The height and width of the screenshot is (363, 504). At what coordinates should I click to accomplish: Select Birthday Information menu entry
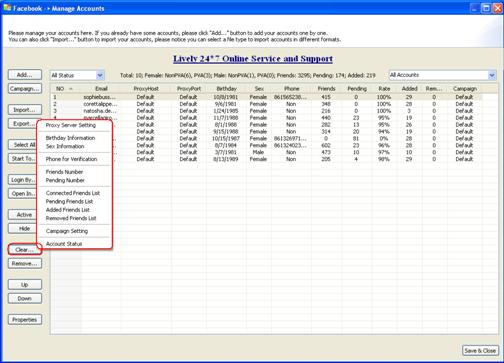click(x=70, y=138)
